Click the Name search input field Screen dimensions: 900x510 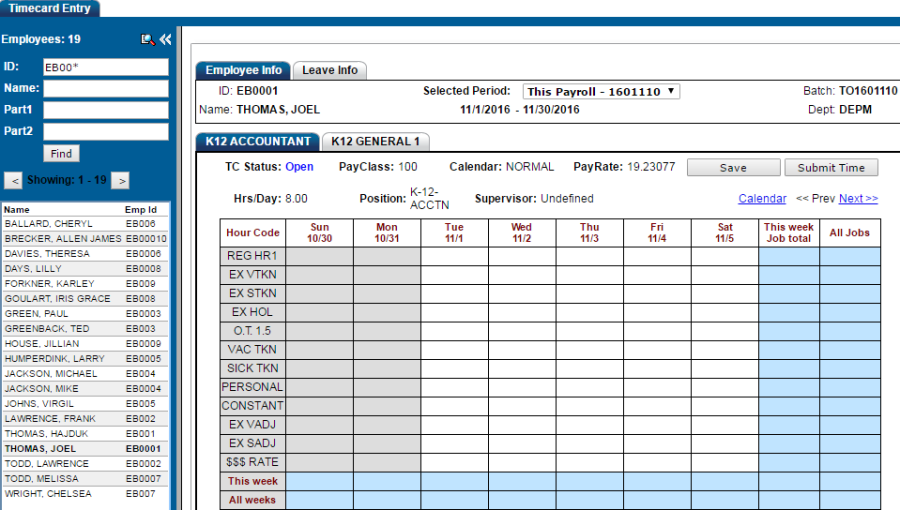105,88
